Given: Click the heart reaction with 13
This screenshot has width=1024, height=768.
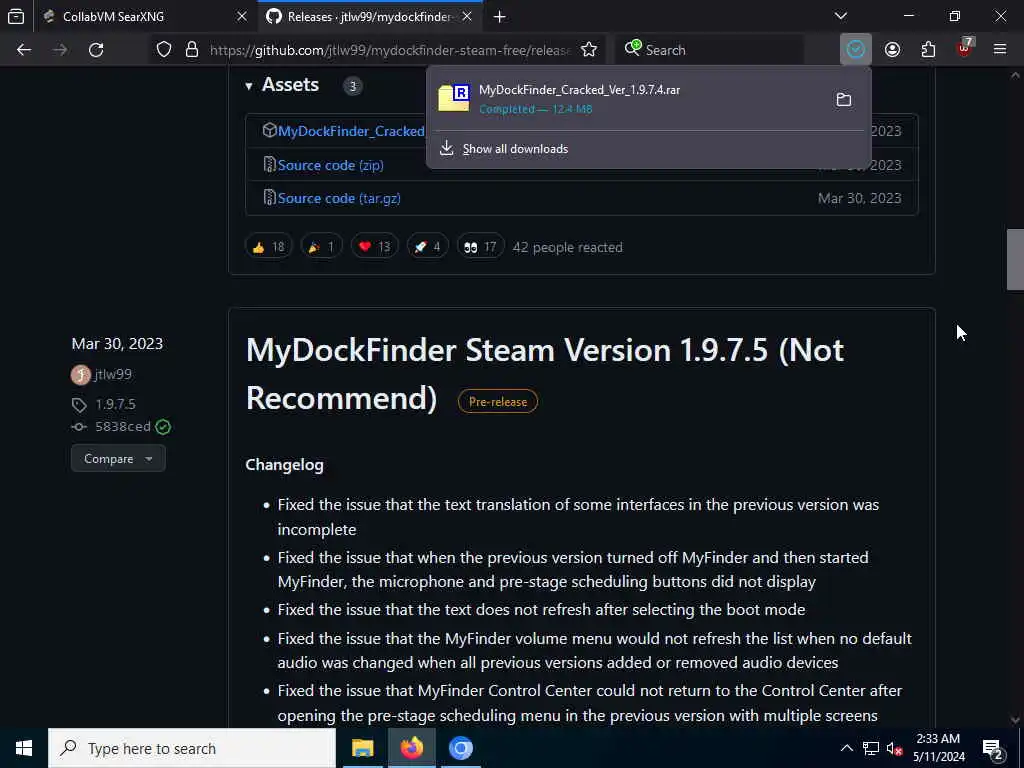Looking at the screenshot, I should click(x=374, y=247).
